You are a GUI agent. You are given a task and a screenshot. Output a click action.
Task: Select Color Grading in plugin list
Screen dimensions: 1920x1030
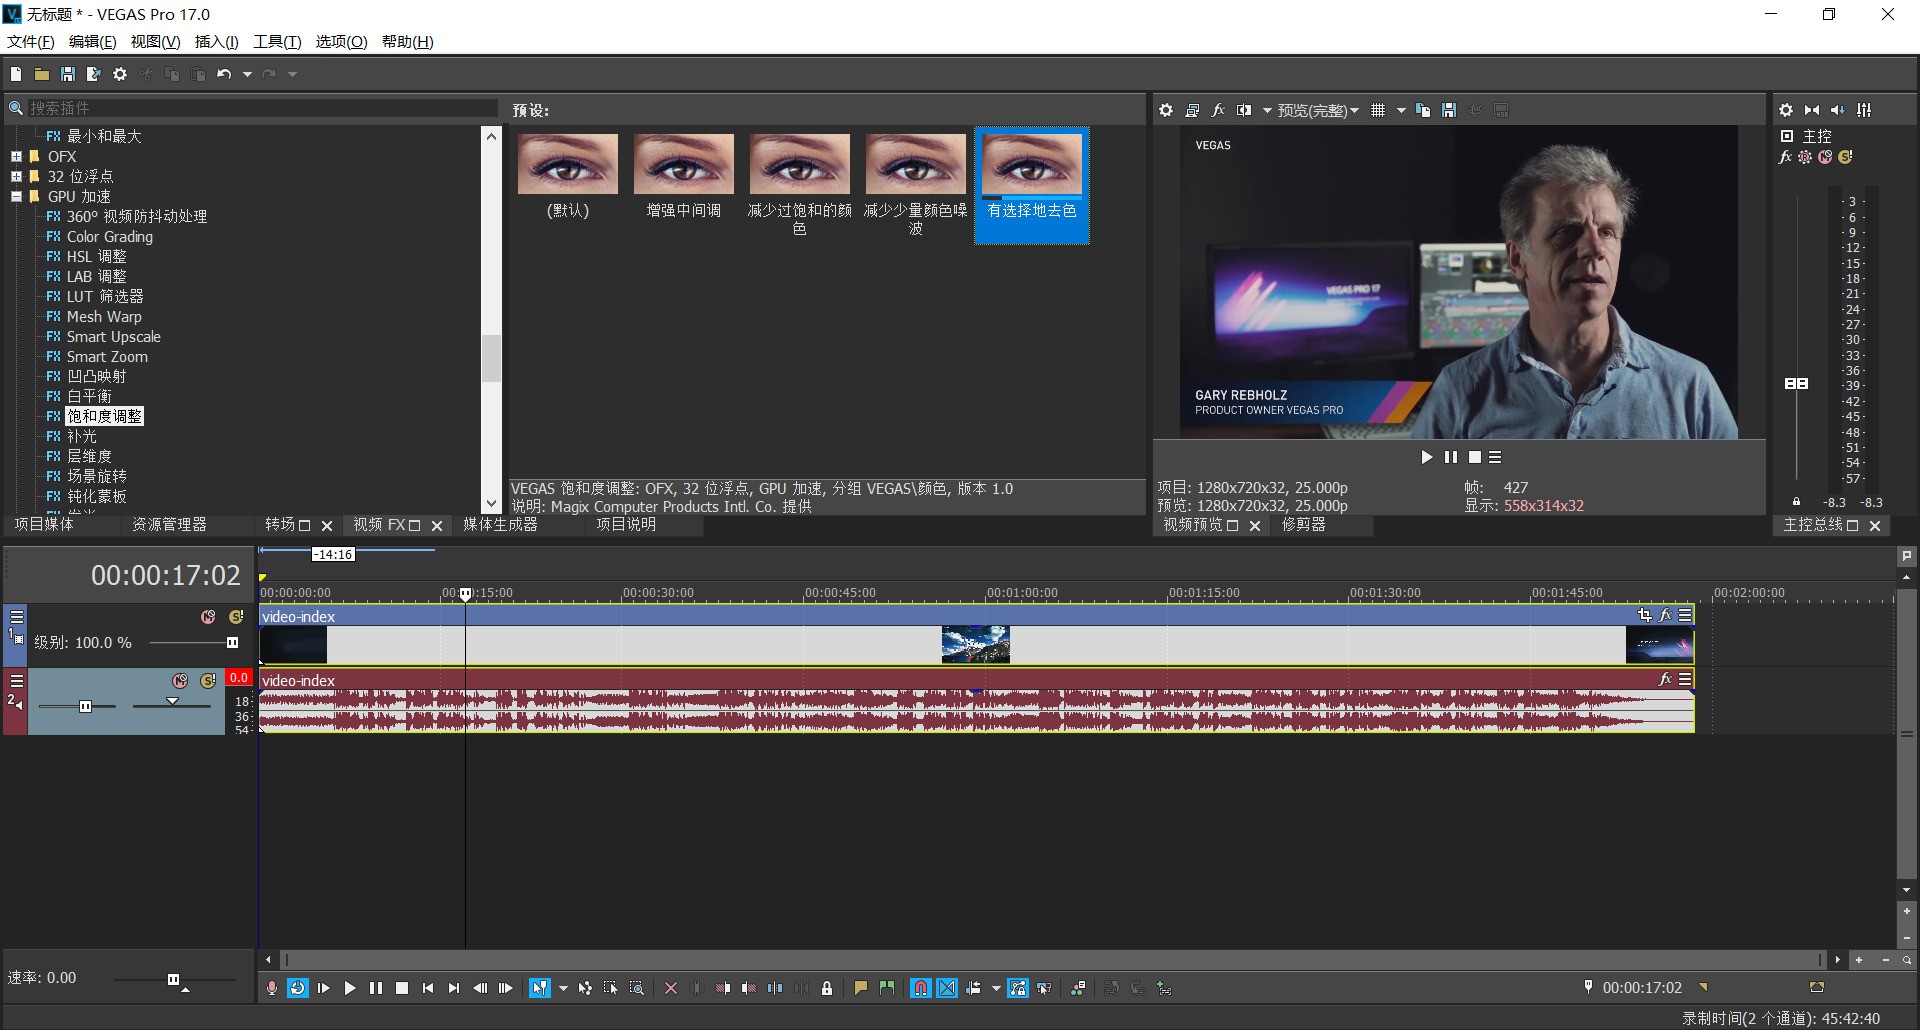(109, 237)
